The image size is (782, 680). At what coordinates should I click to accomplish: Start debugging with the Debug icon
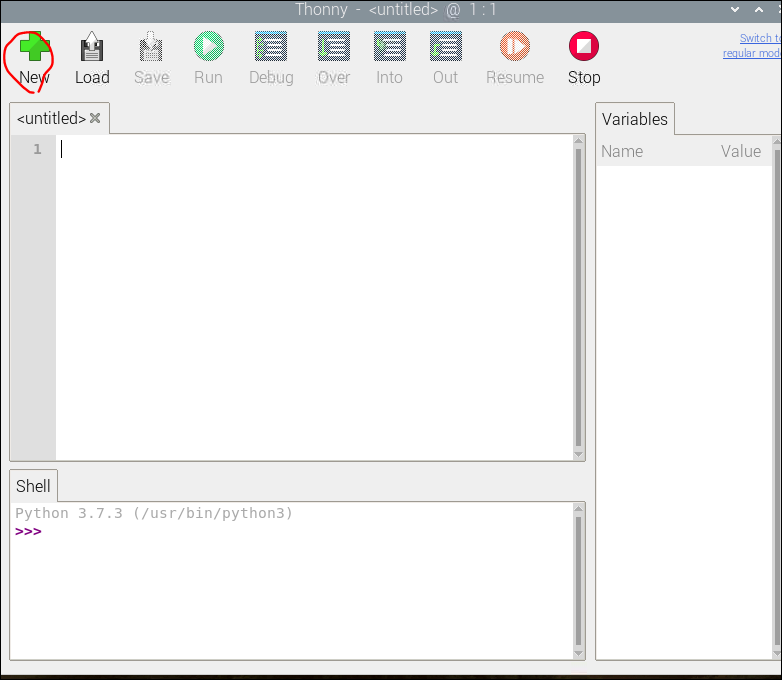(x=271, y=46)
